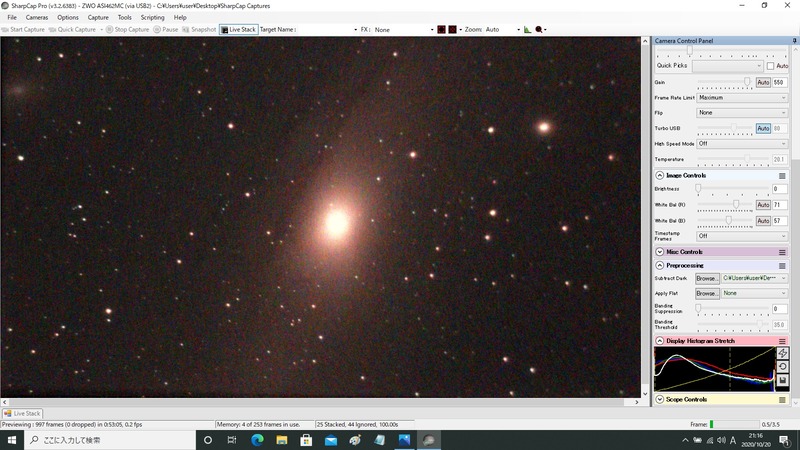Click the second reticule overlay icon
The height and width of the screenshot is (450, 800).
click(x=453, y=30)
